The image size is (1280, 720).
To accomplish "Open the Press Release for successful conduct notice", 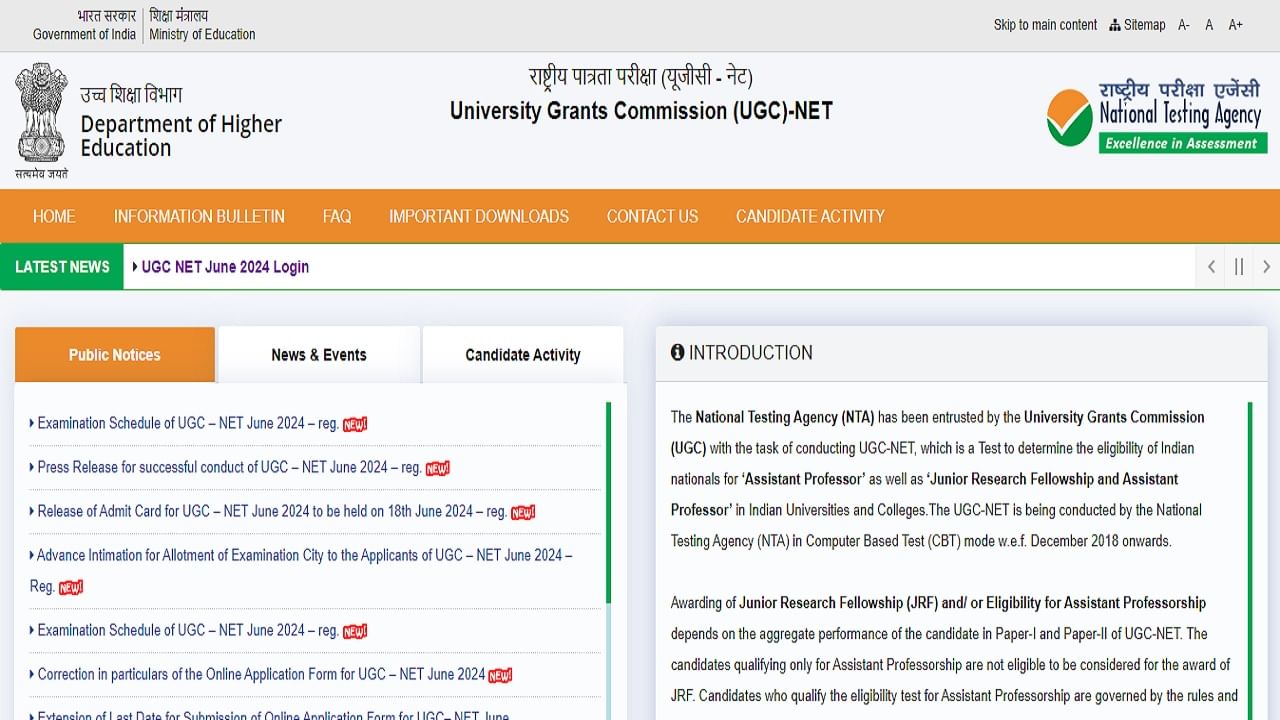I will click(225, 467).
